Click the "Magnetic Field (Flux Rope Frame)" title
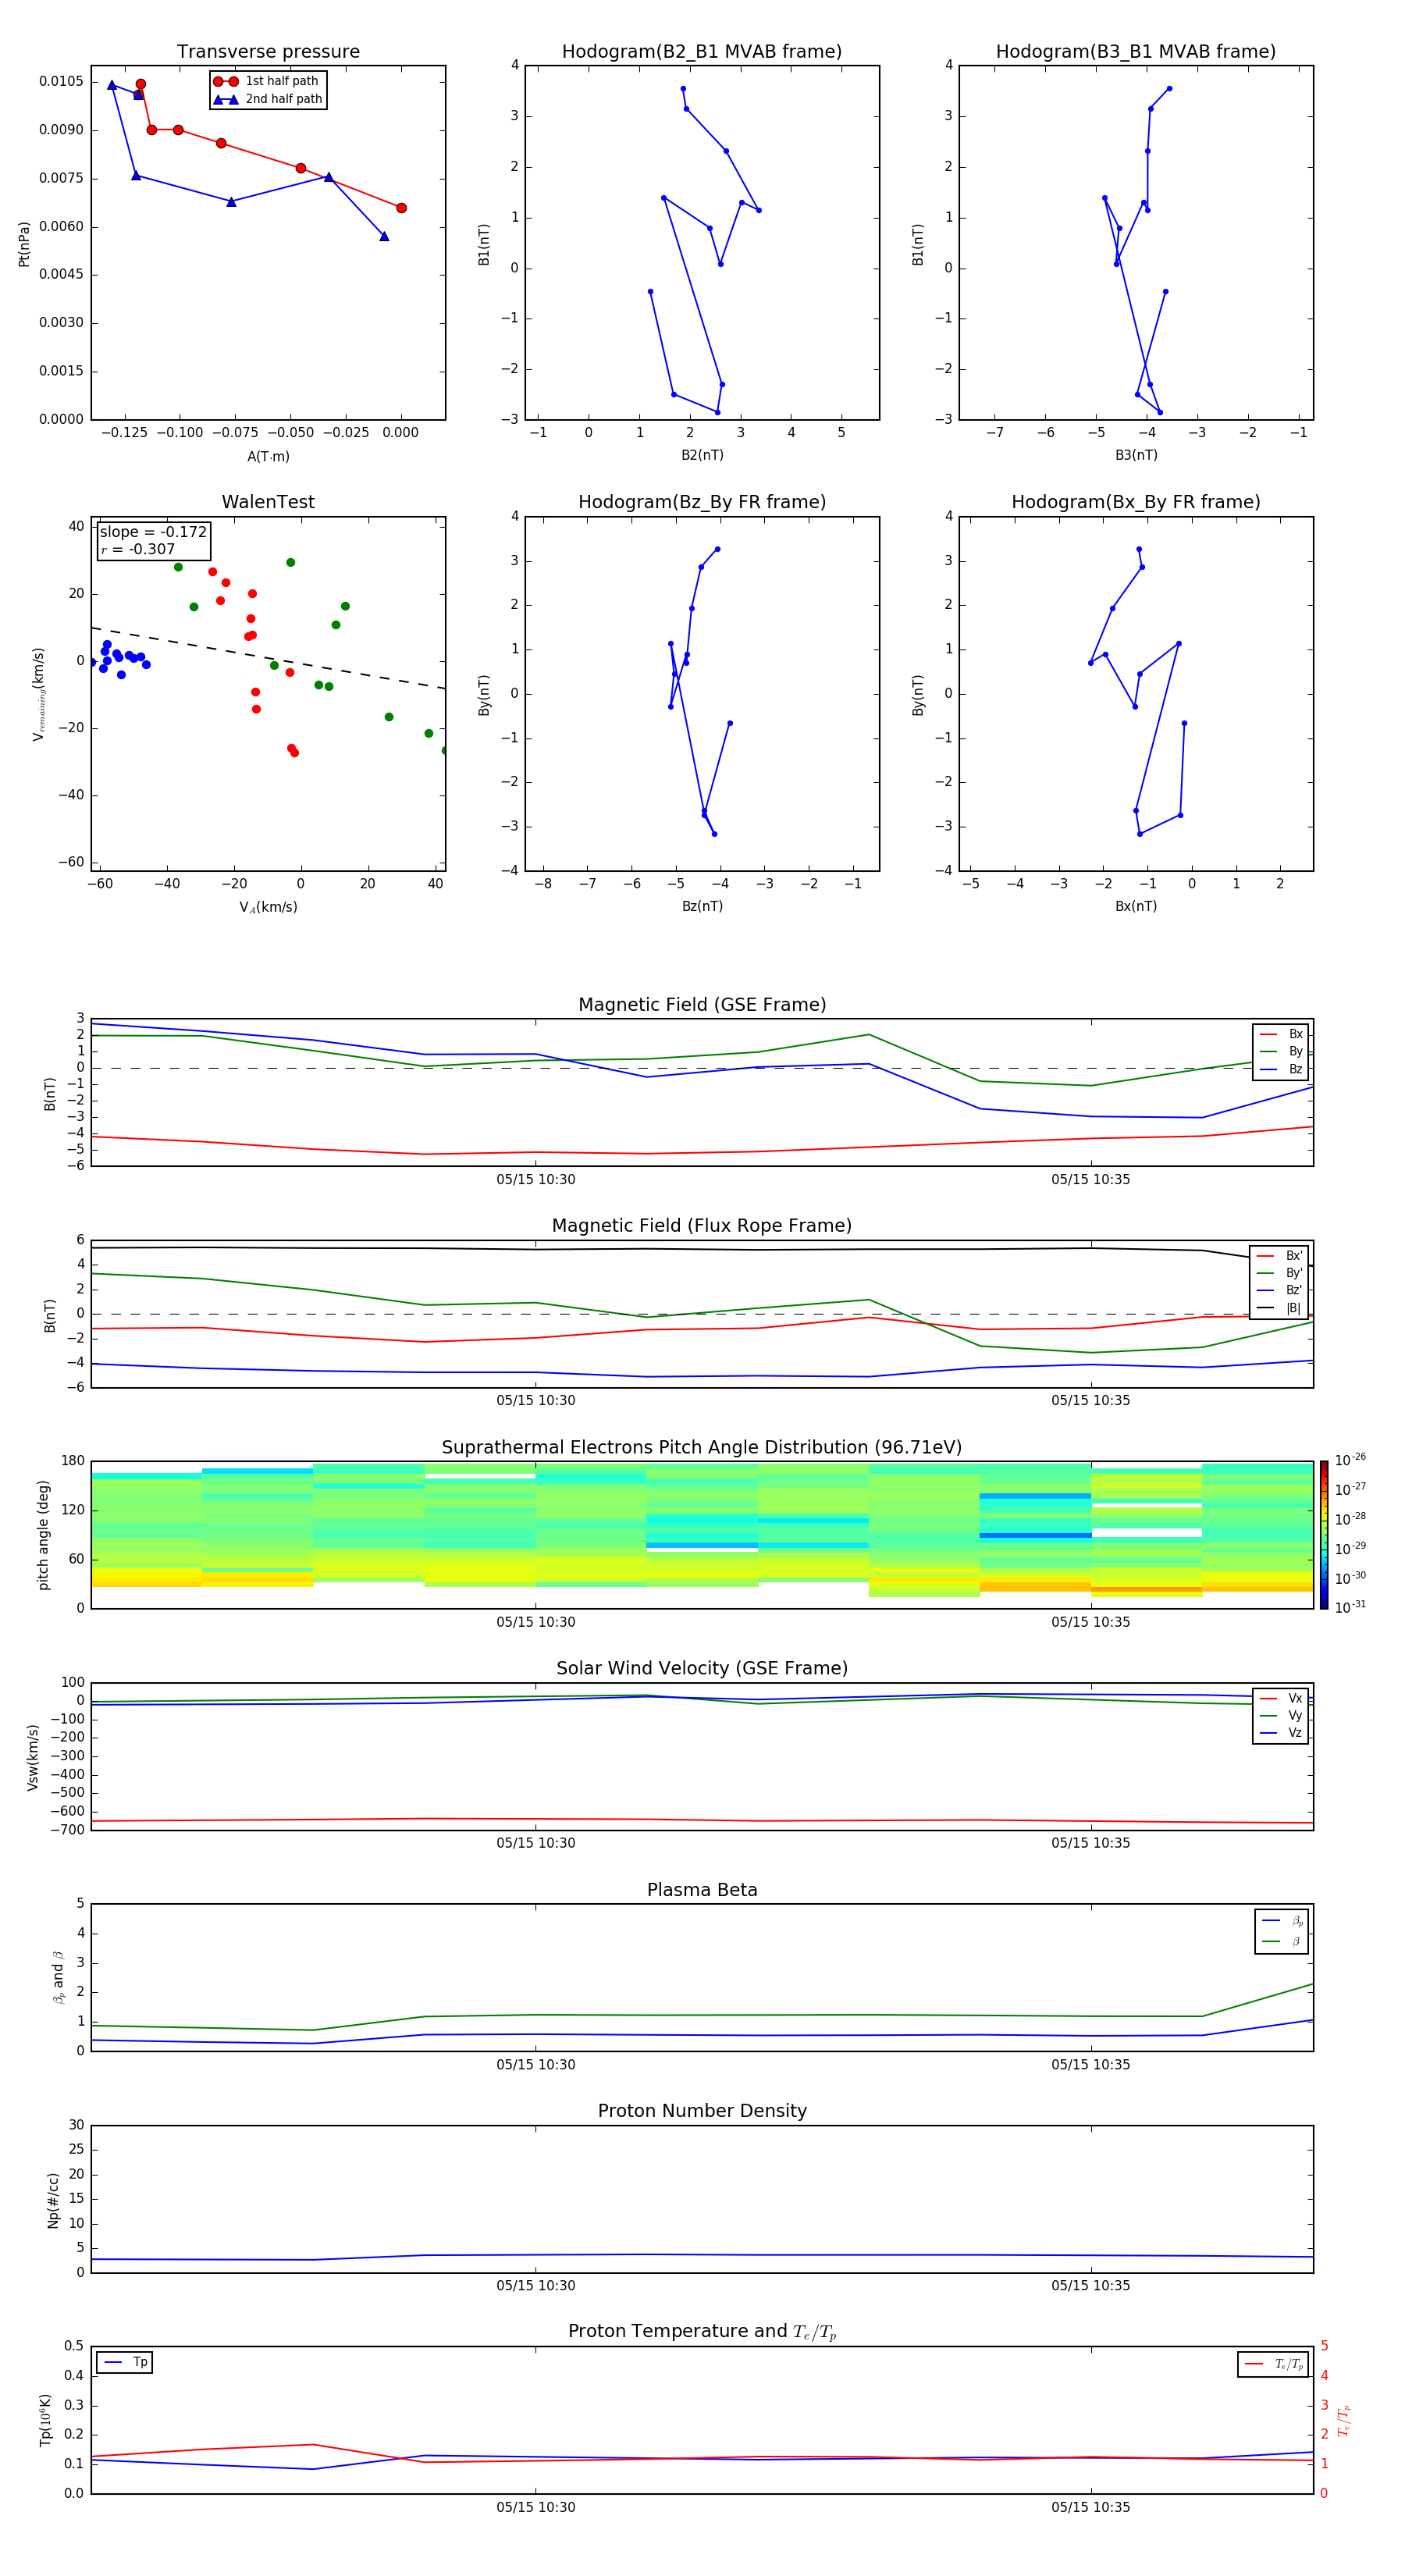The image size is (1405, 2576). [702, 1226]
